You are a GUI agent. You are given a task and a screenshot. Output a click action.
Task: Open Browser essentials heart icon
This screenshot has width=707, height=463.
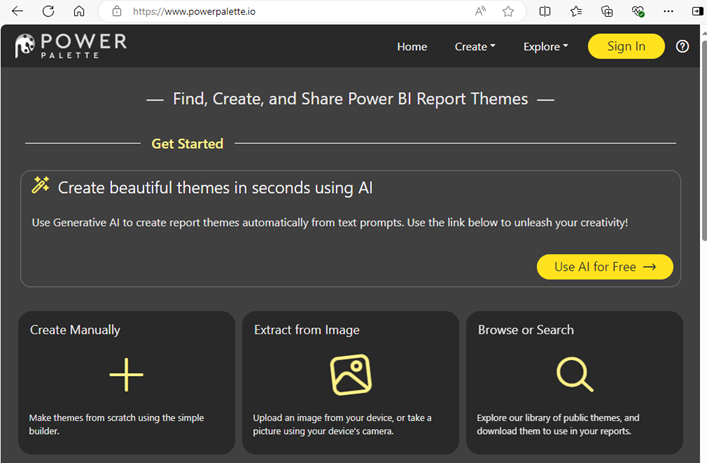pos(638,11)
